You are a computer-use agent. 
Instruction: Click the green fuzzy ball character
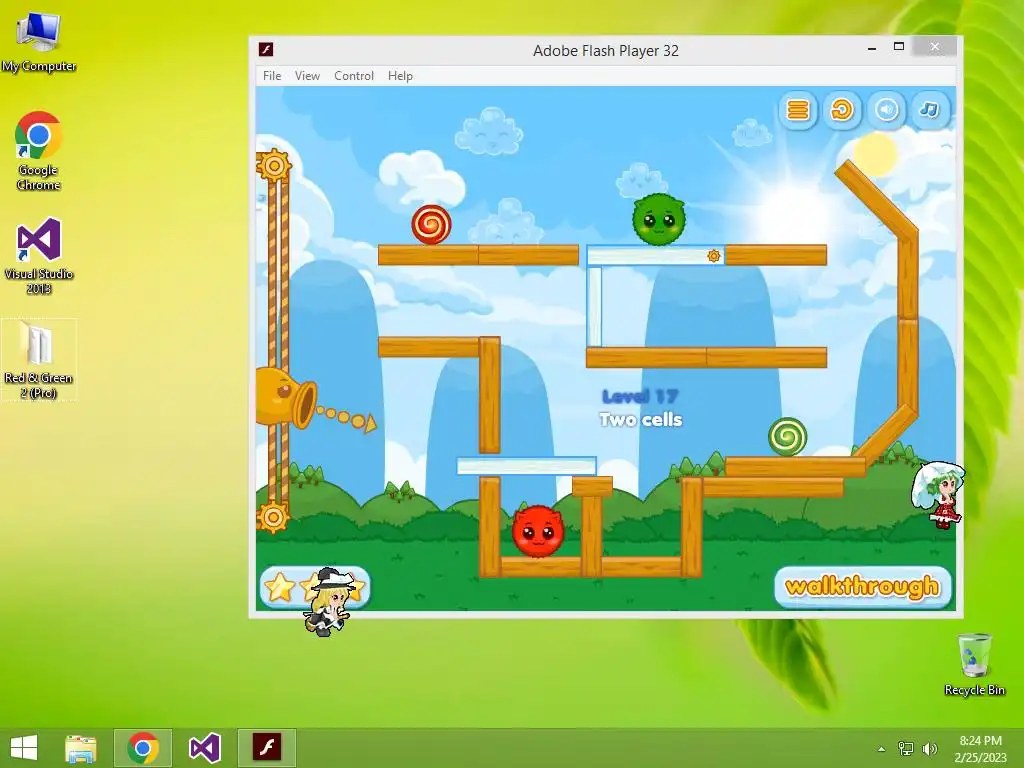[x=658, y=220]
